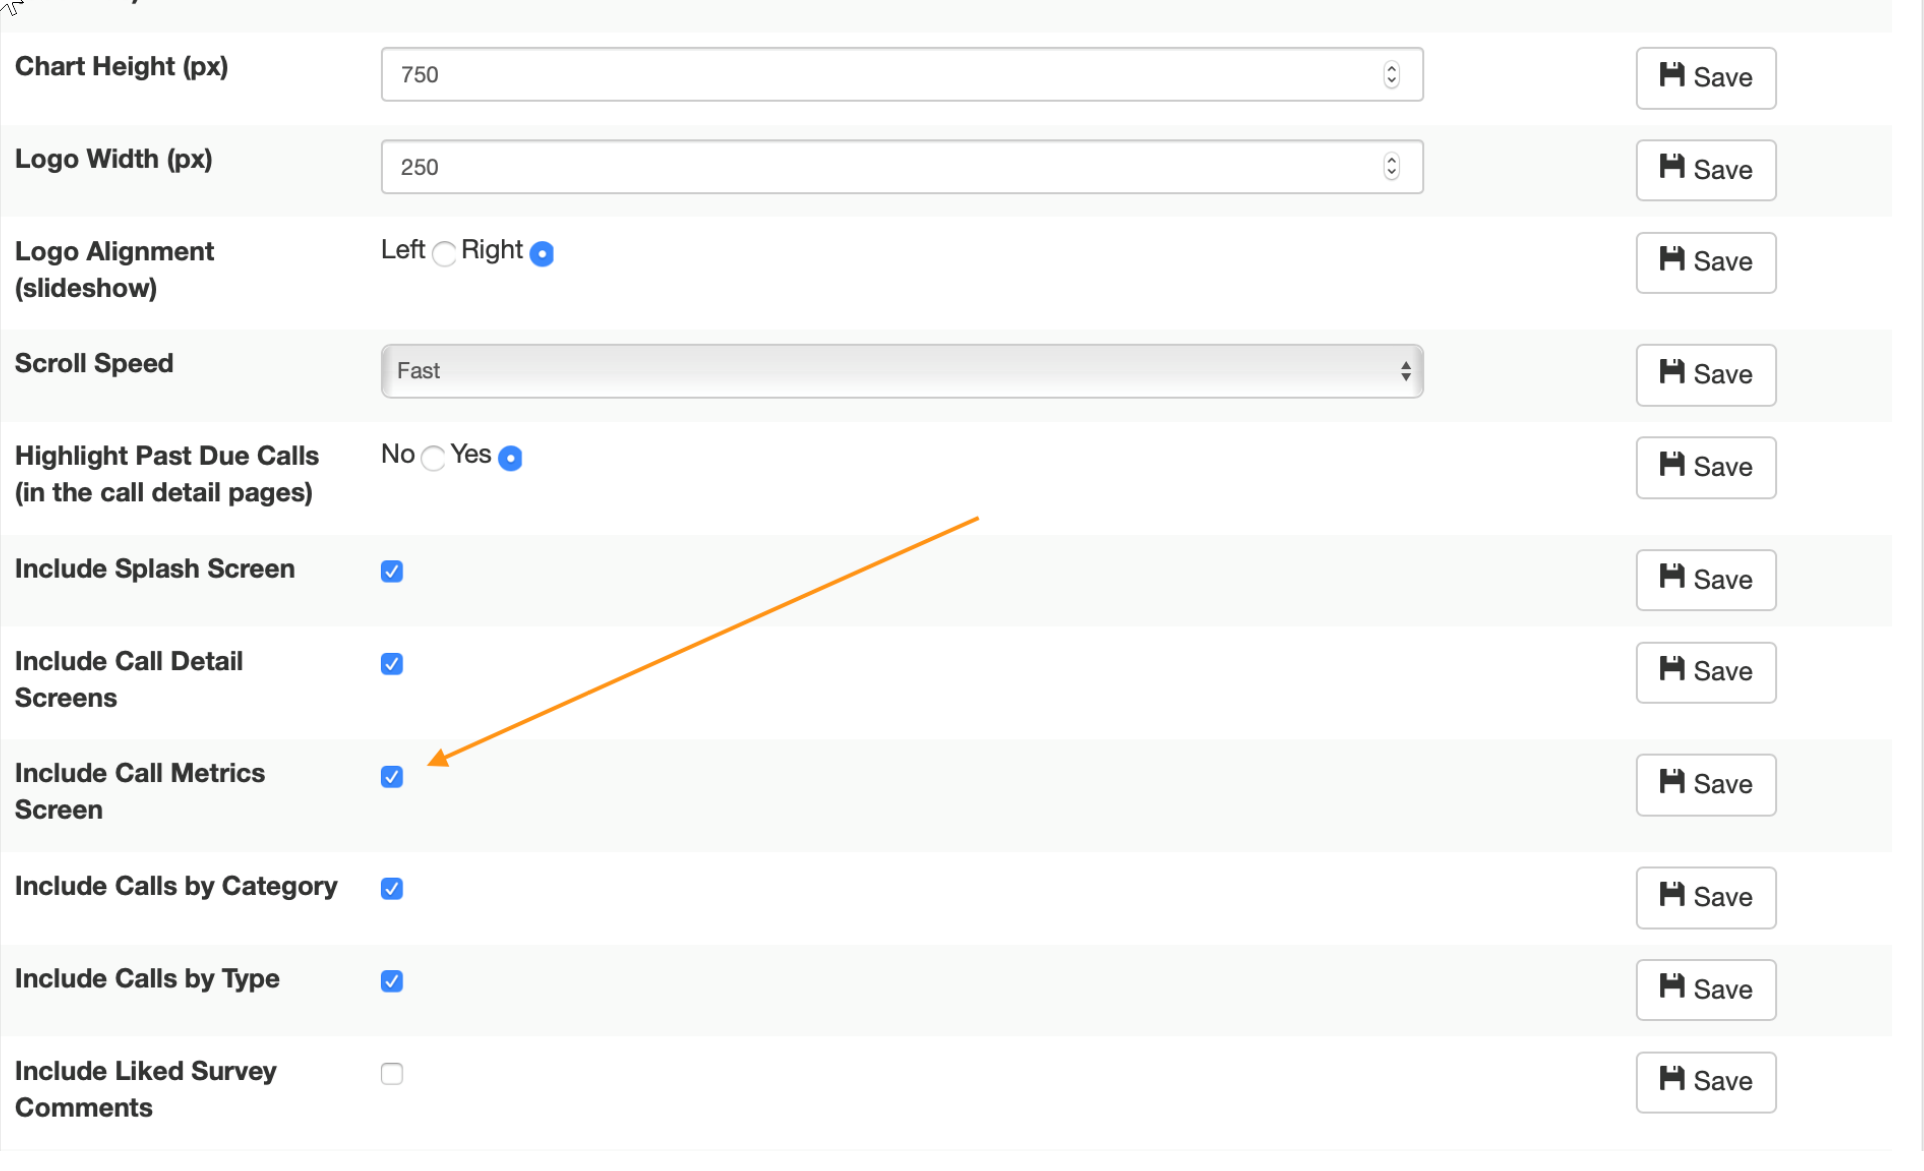Click into the Chart Height input field
Image resolution: width=1924 pixels, height=1171 pixels.
click(x=901, y=75)
